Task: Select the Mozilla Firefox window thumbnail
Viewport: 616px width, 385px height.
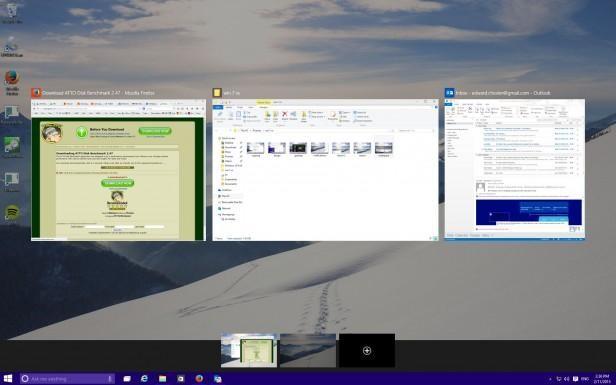Action: pos(118,170)
